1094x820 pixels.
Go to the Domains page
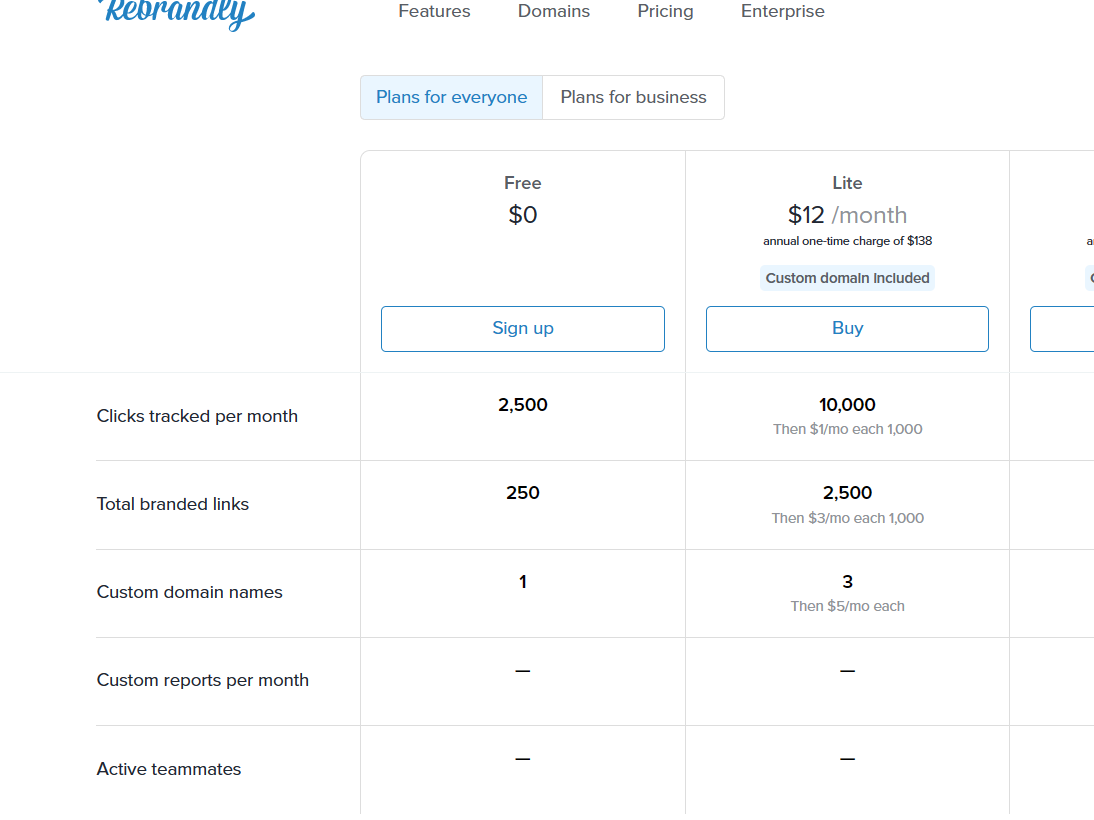click(554, 12)
